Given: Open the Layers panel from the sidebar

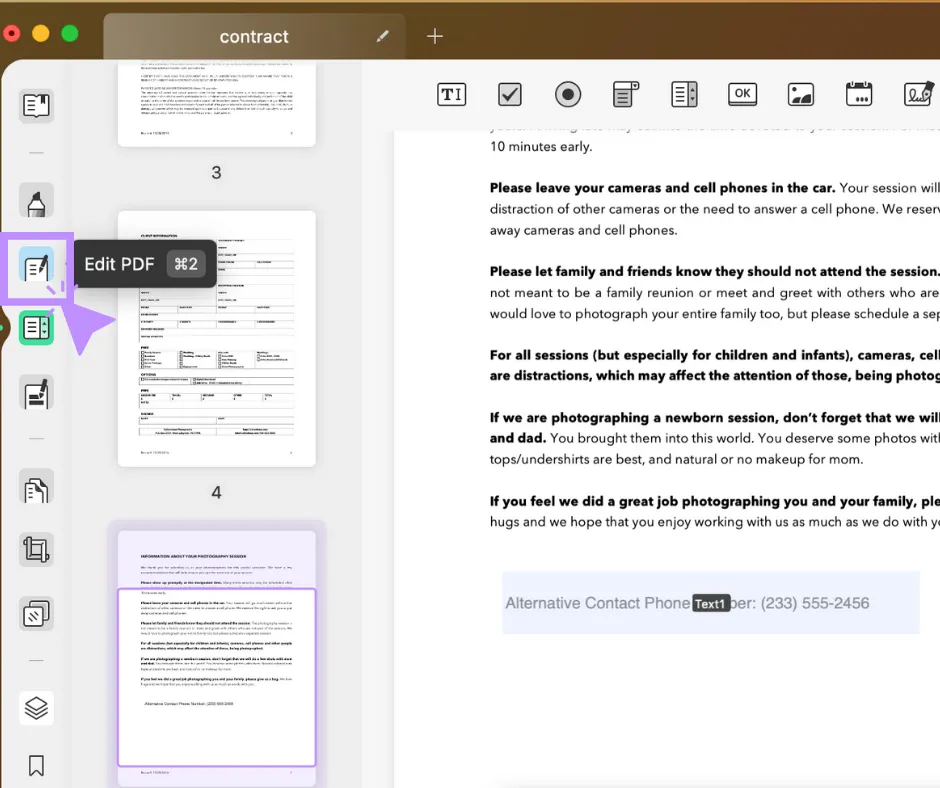Looking at the screenshot, I should coord(36,708).
